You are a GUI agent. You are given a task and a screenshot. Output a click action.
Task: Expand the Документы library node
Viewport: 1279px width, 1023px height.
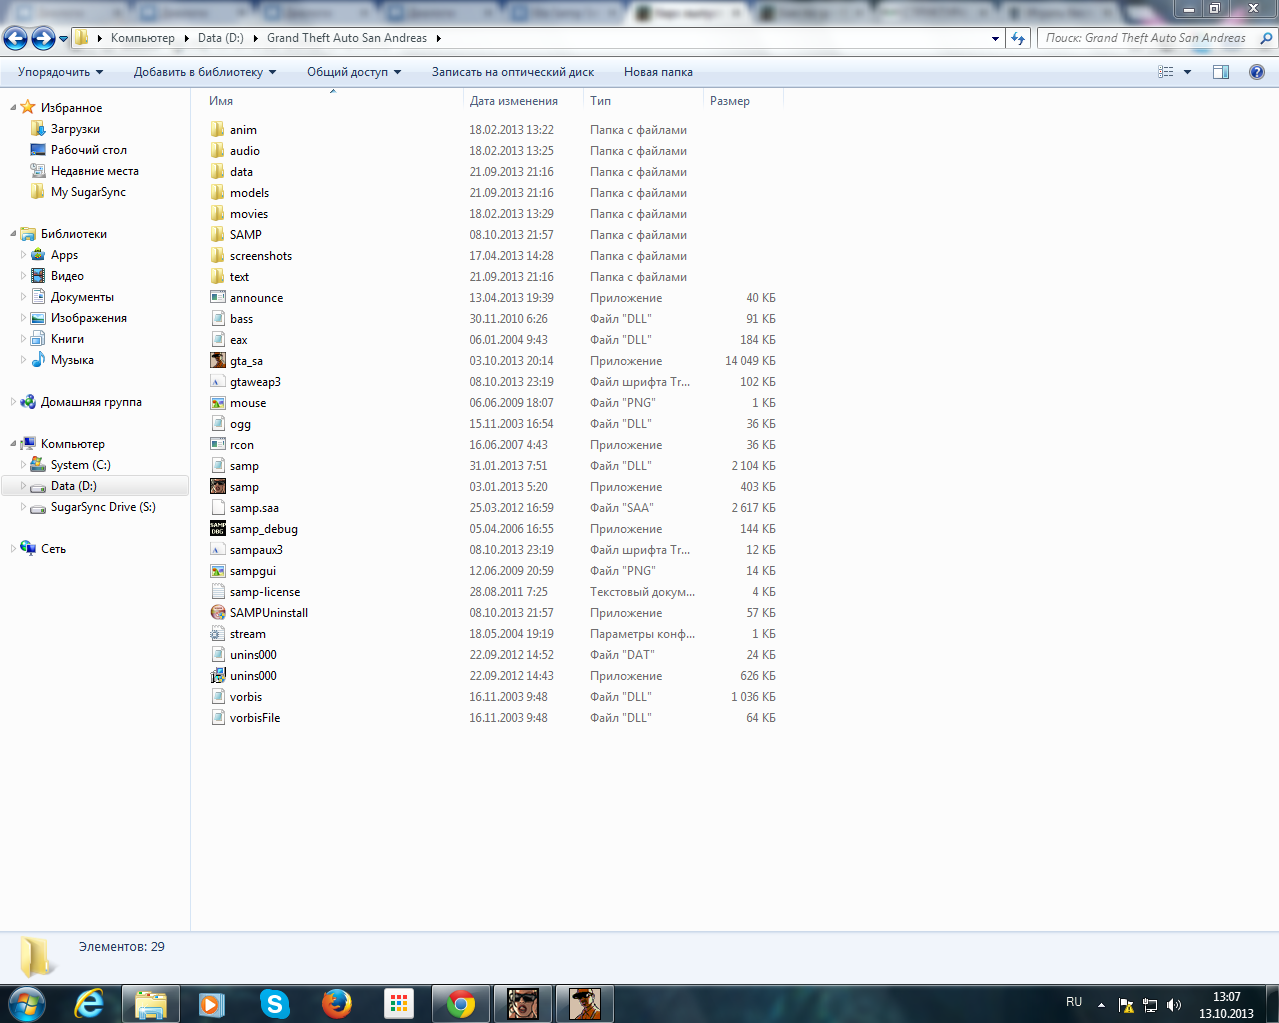(x=24, y=297)
